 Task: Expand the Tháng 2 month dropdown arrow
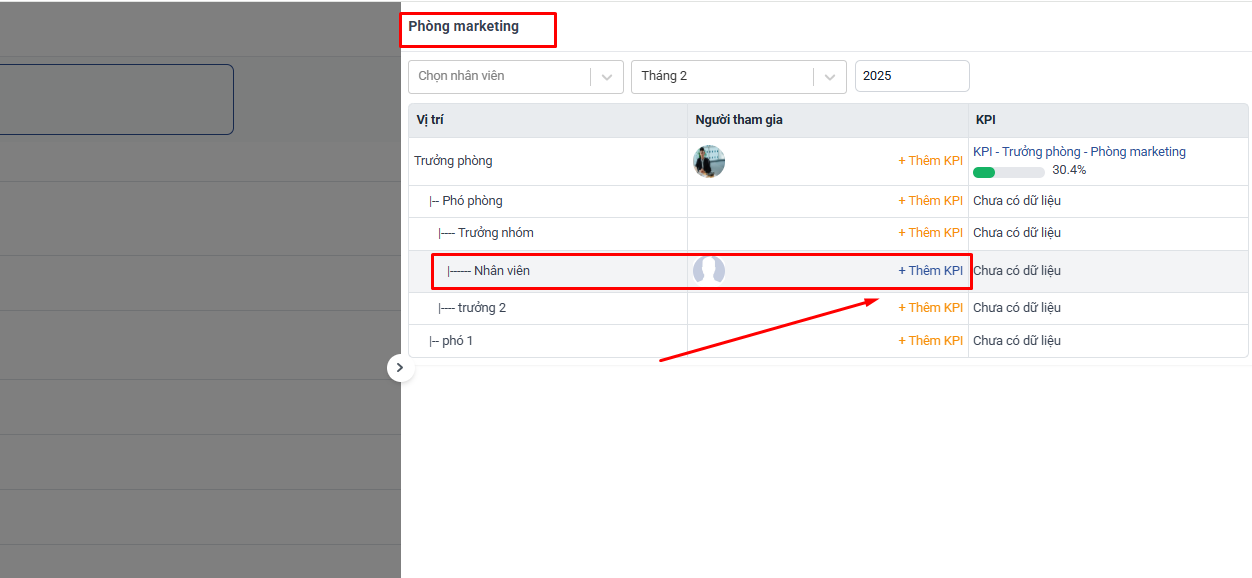829,77
